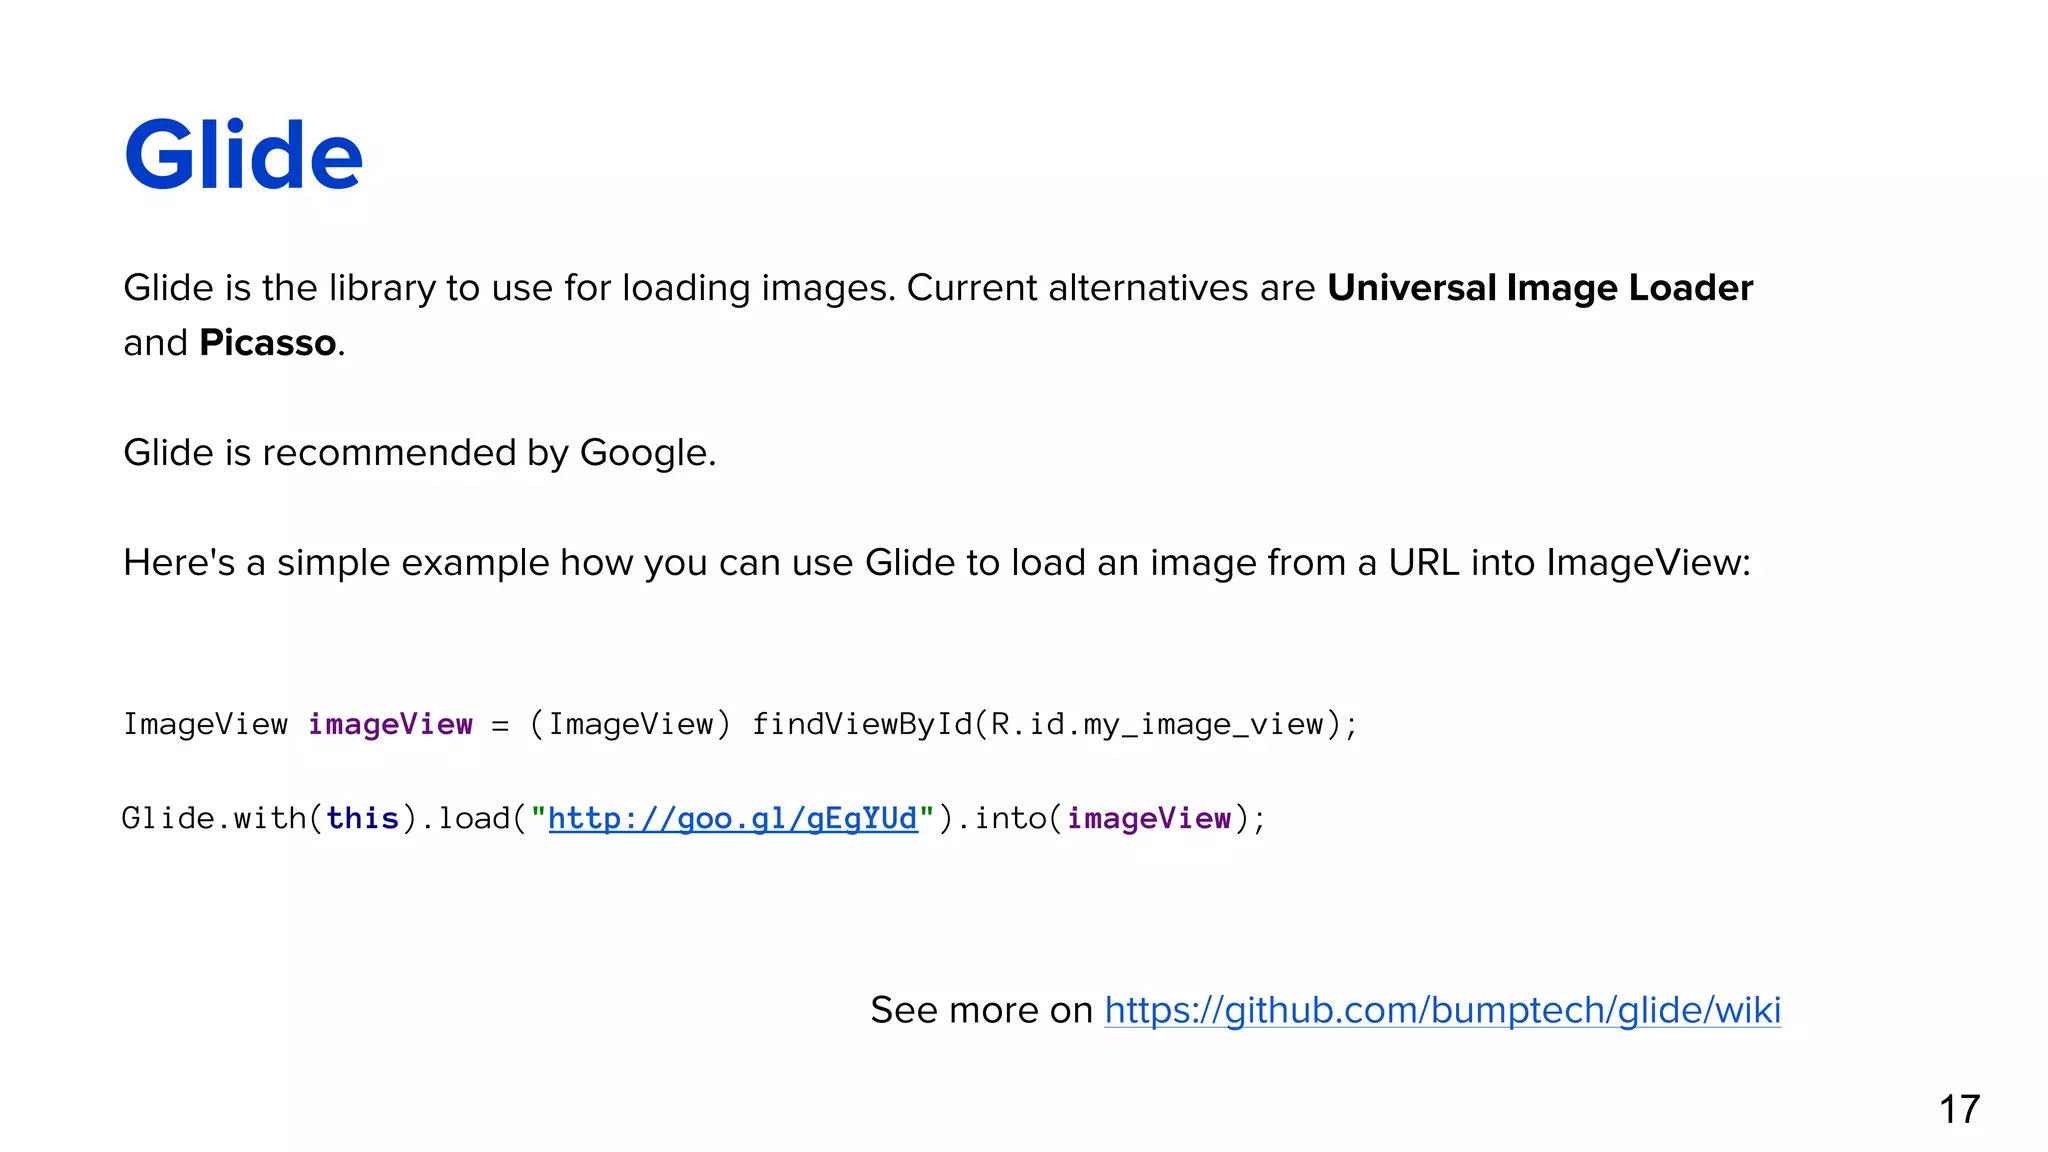Click the "Glide is recommended by Google." sentence

(419, 453)
